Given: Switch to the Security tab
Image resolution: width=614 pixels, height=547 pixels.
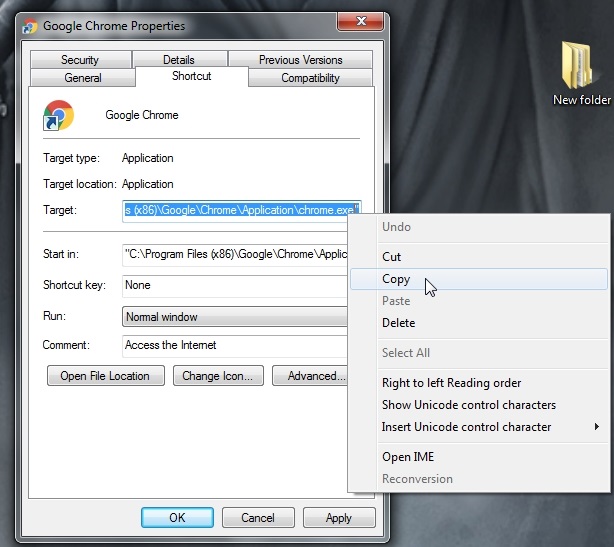Looking at the screenshot, I should [x=80, y=60].
